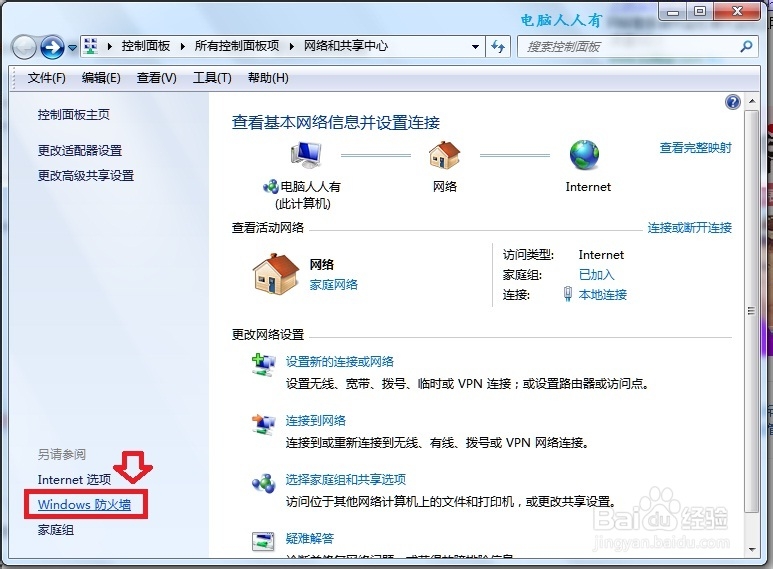The height and width of the screenshot is (569, 773).
Task: Open the 编辑(E) menu
Action: click(101, 78)
